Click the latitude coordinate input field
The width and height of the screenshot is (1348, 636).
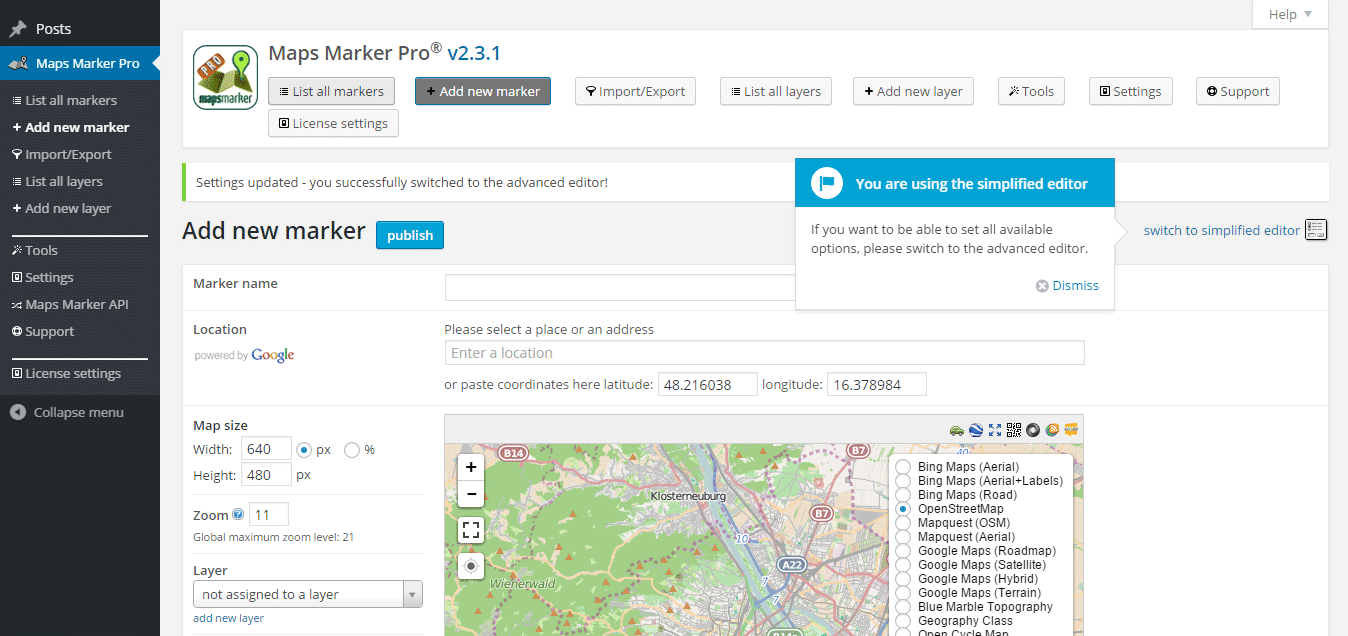coord(707,384)
